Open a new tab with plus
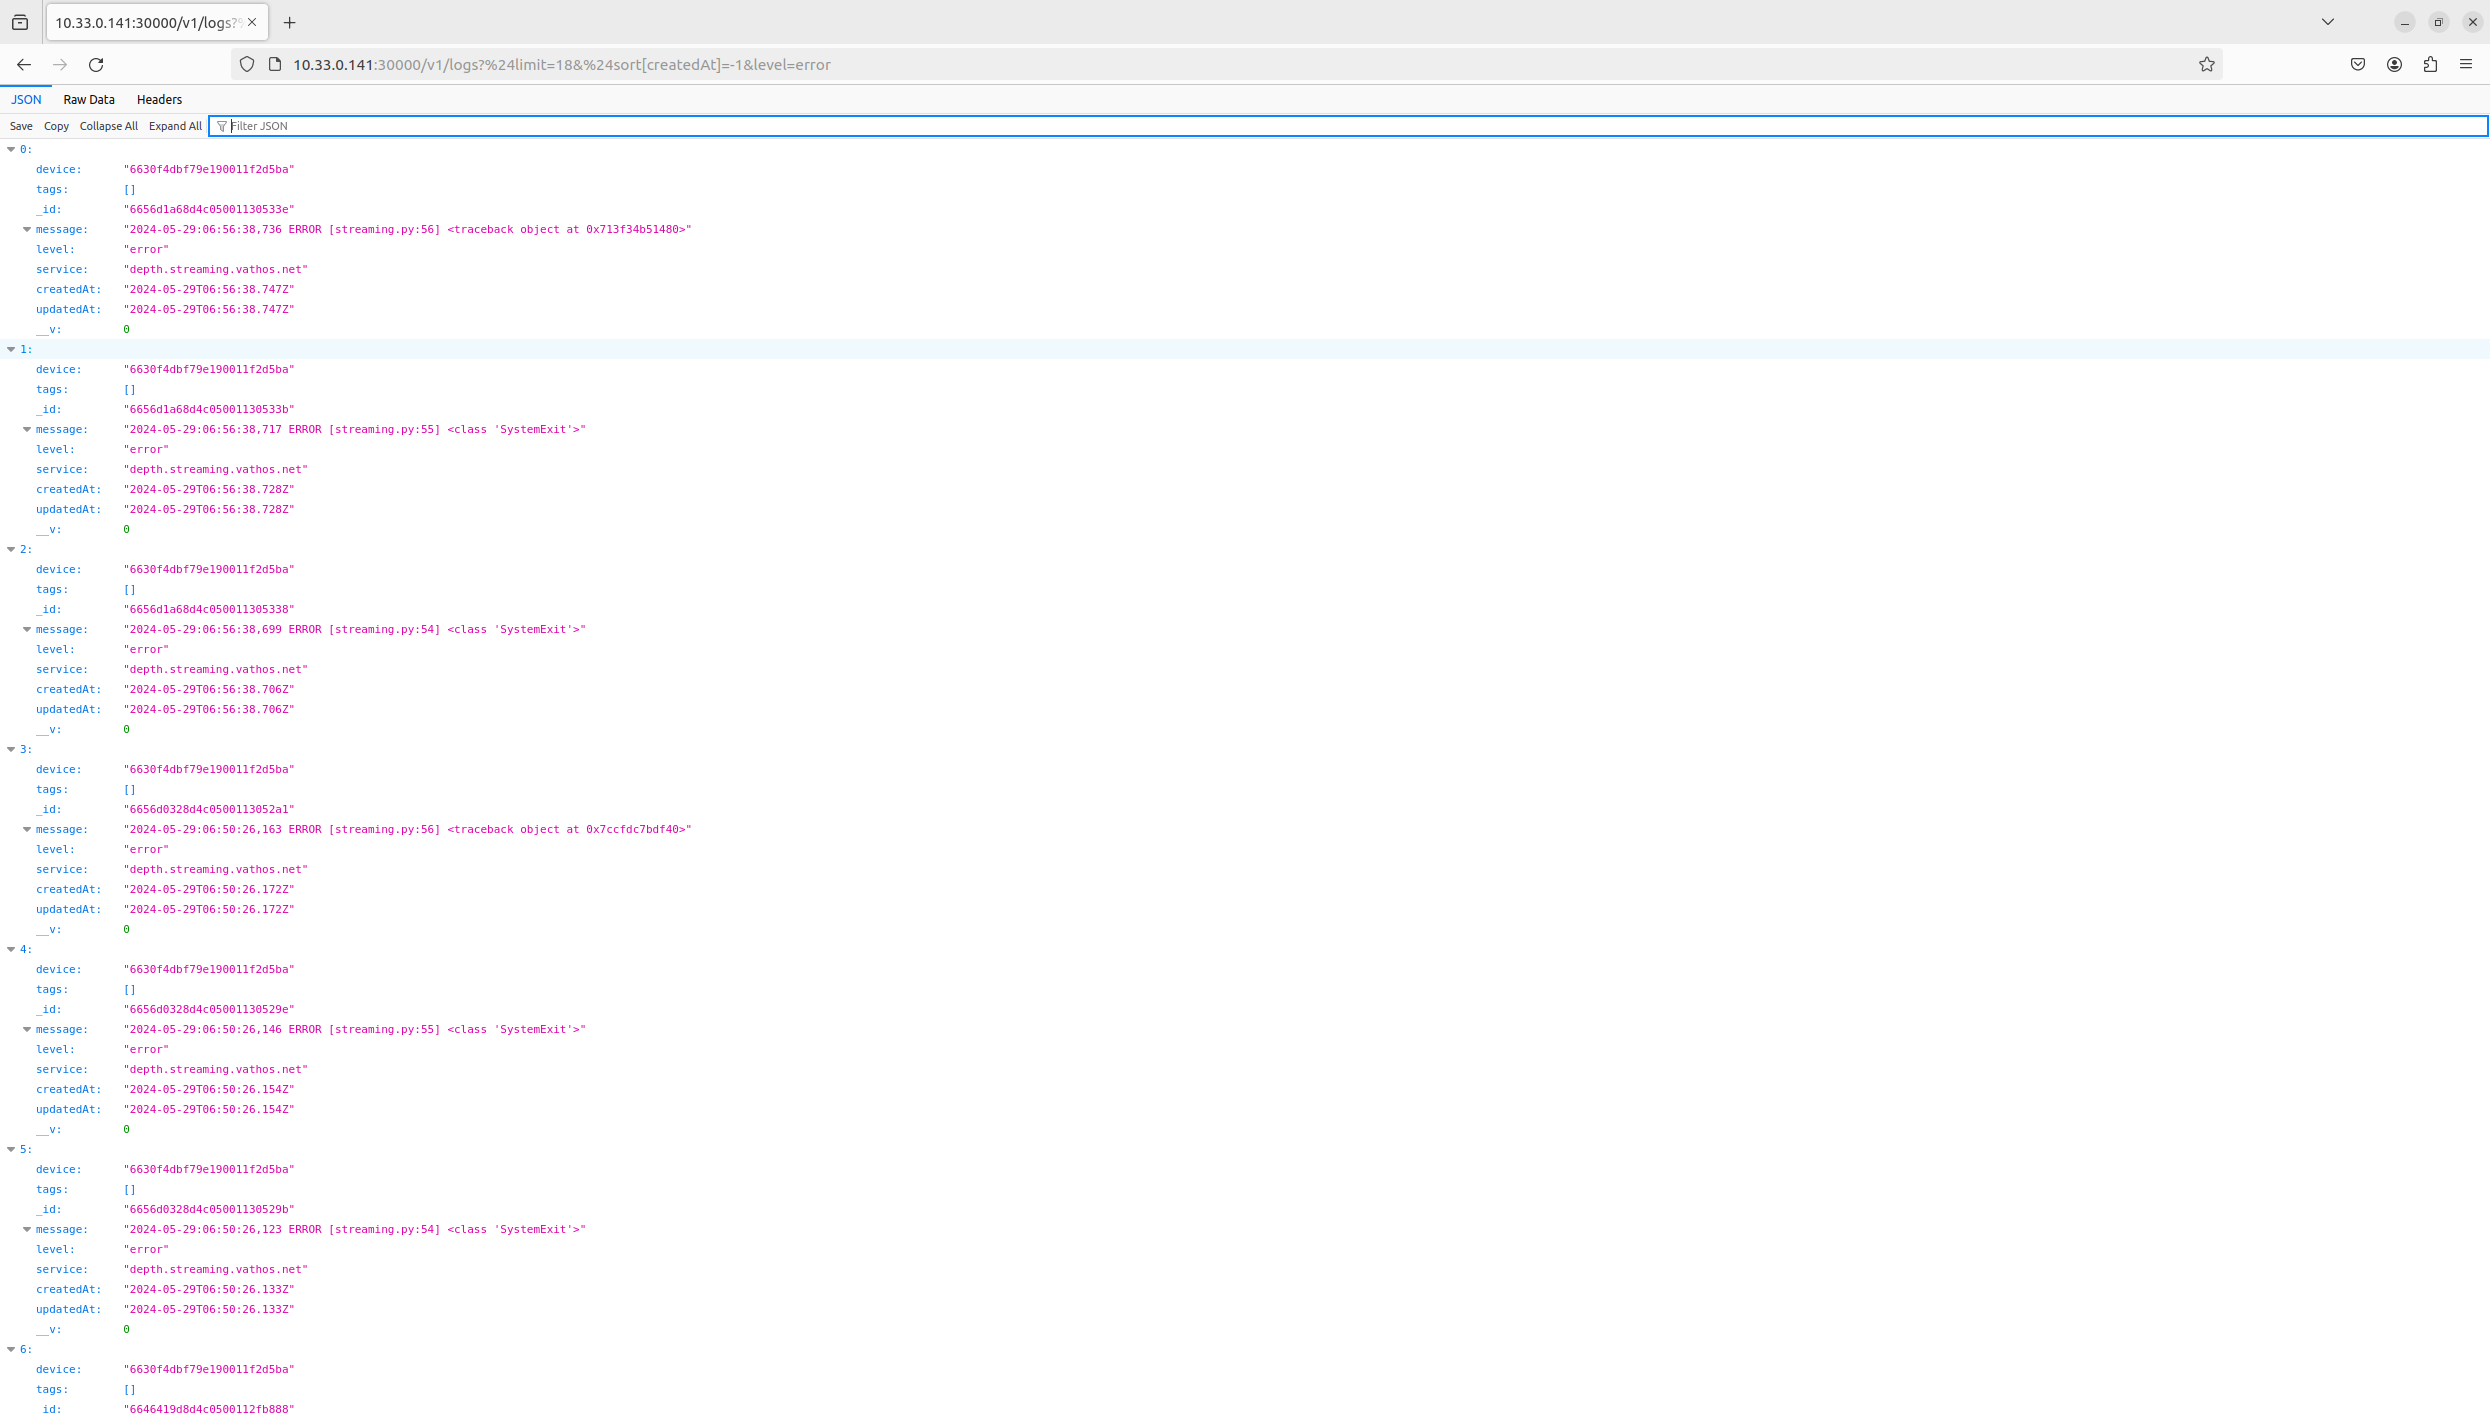This screenshot has width=2490, height=1413. click(x=290, y=22)
